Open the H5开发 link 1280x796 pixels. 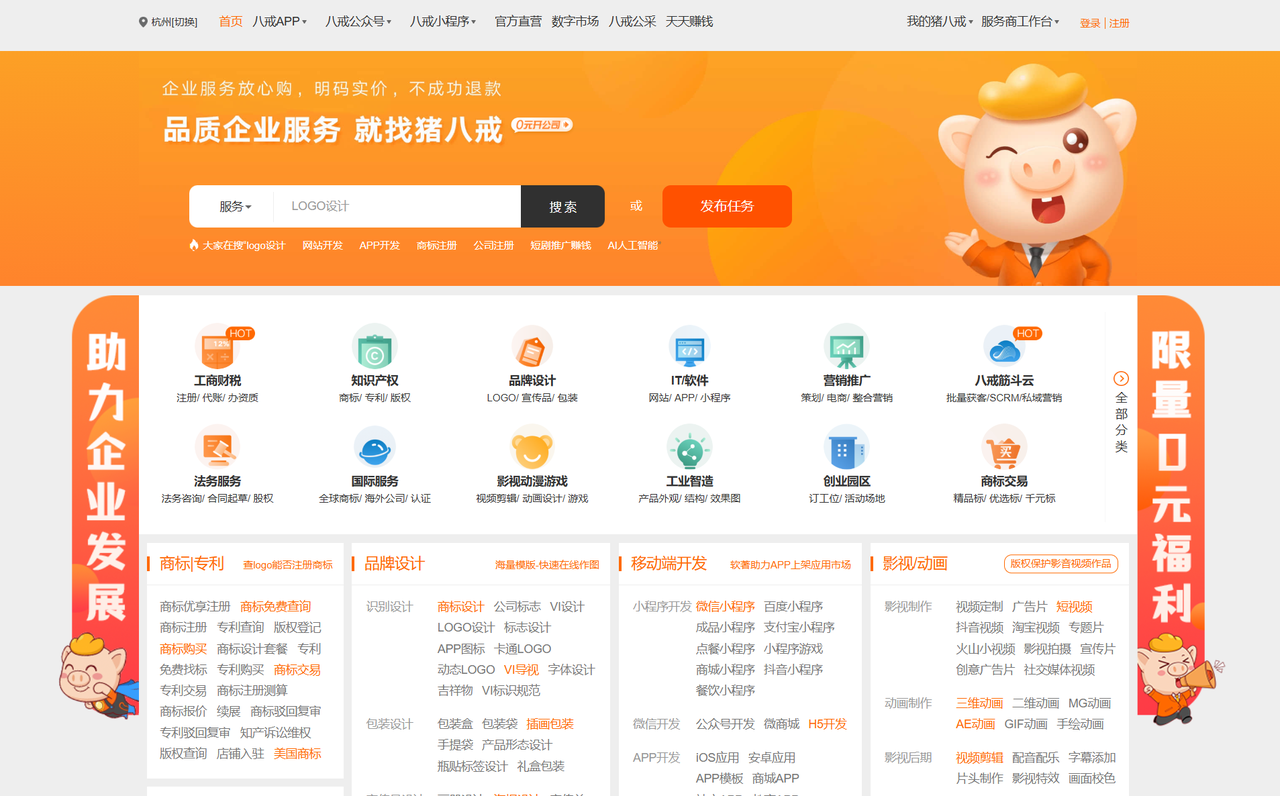pos(828,723)
